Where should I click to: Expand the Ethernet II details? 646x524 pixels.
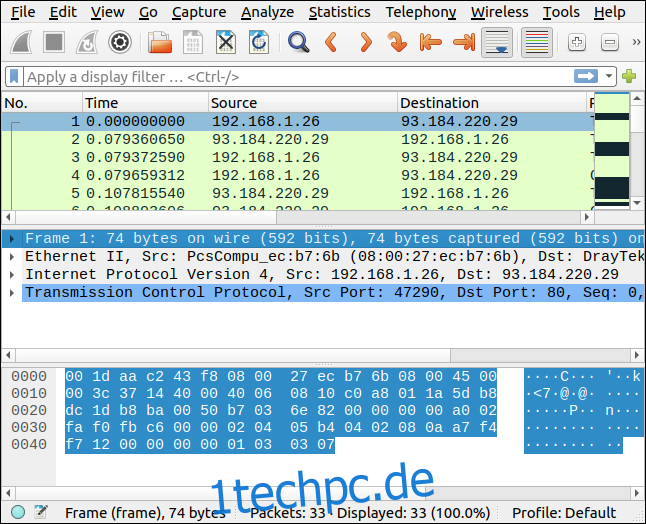pos(12,257)
